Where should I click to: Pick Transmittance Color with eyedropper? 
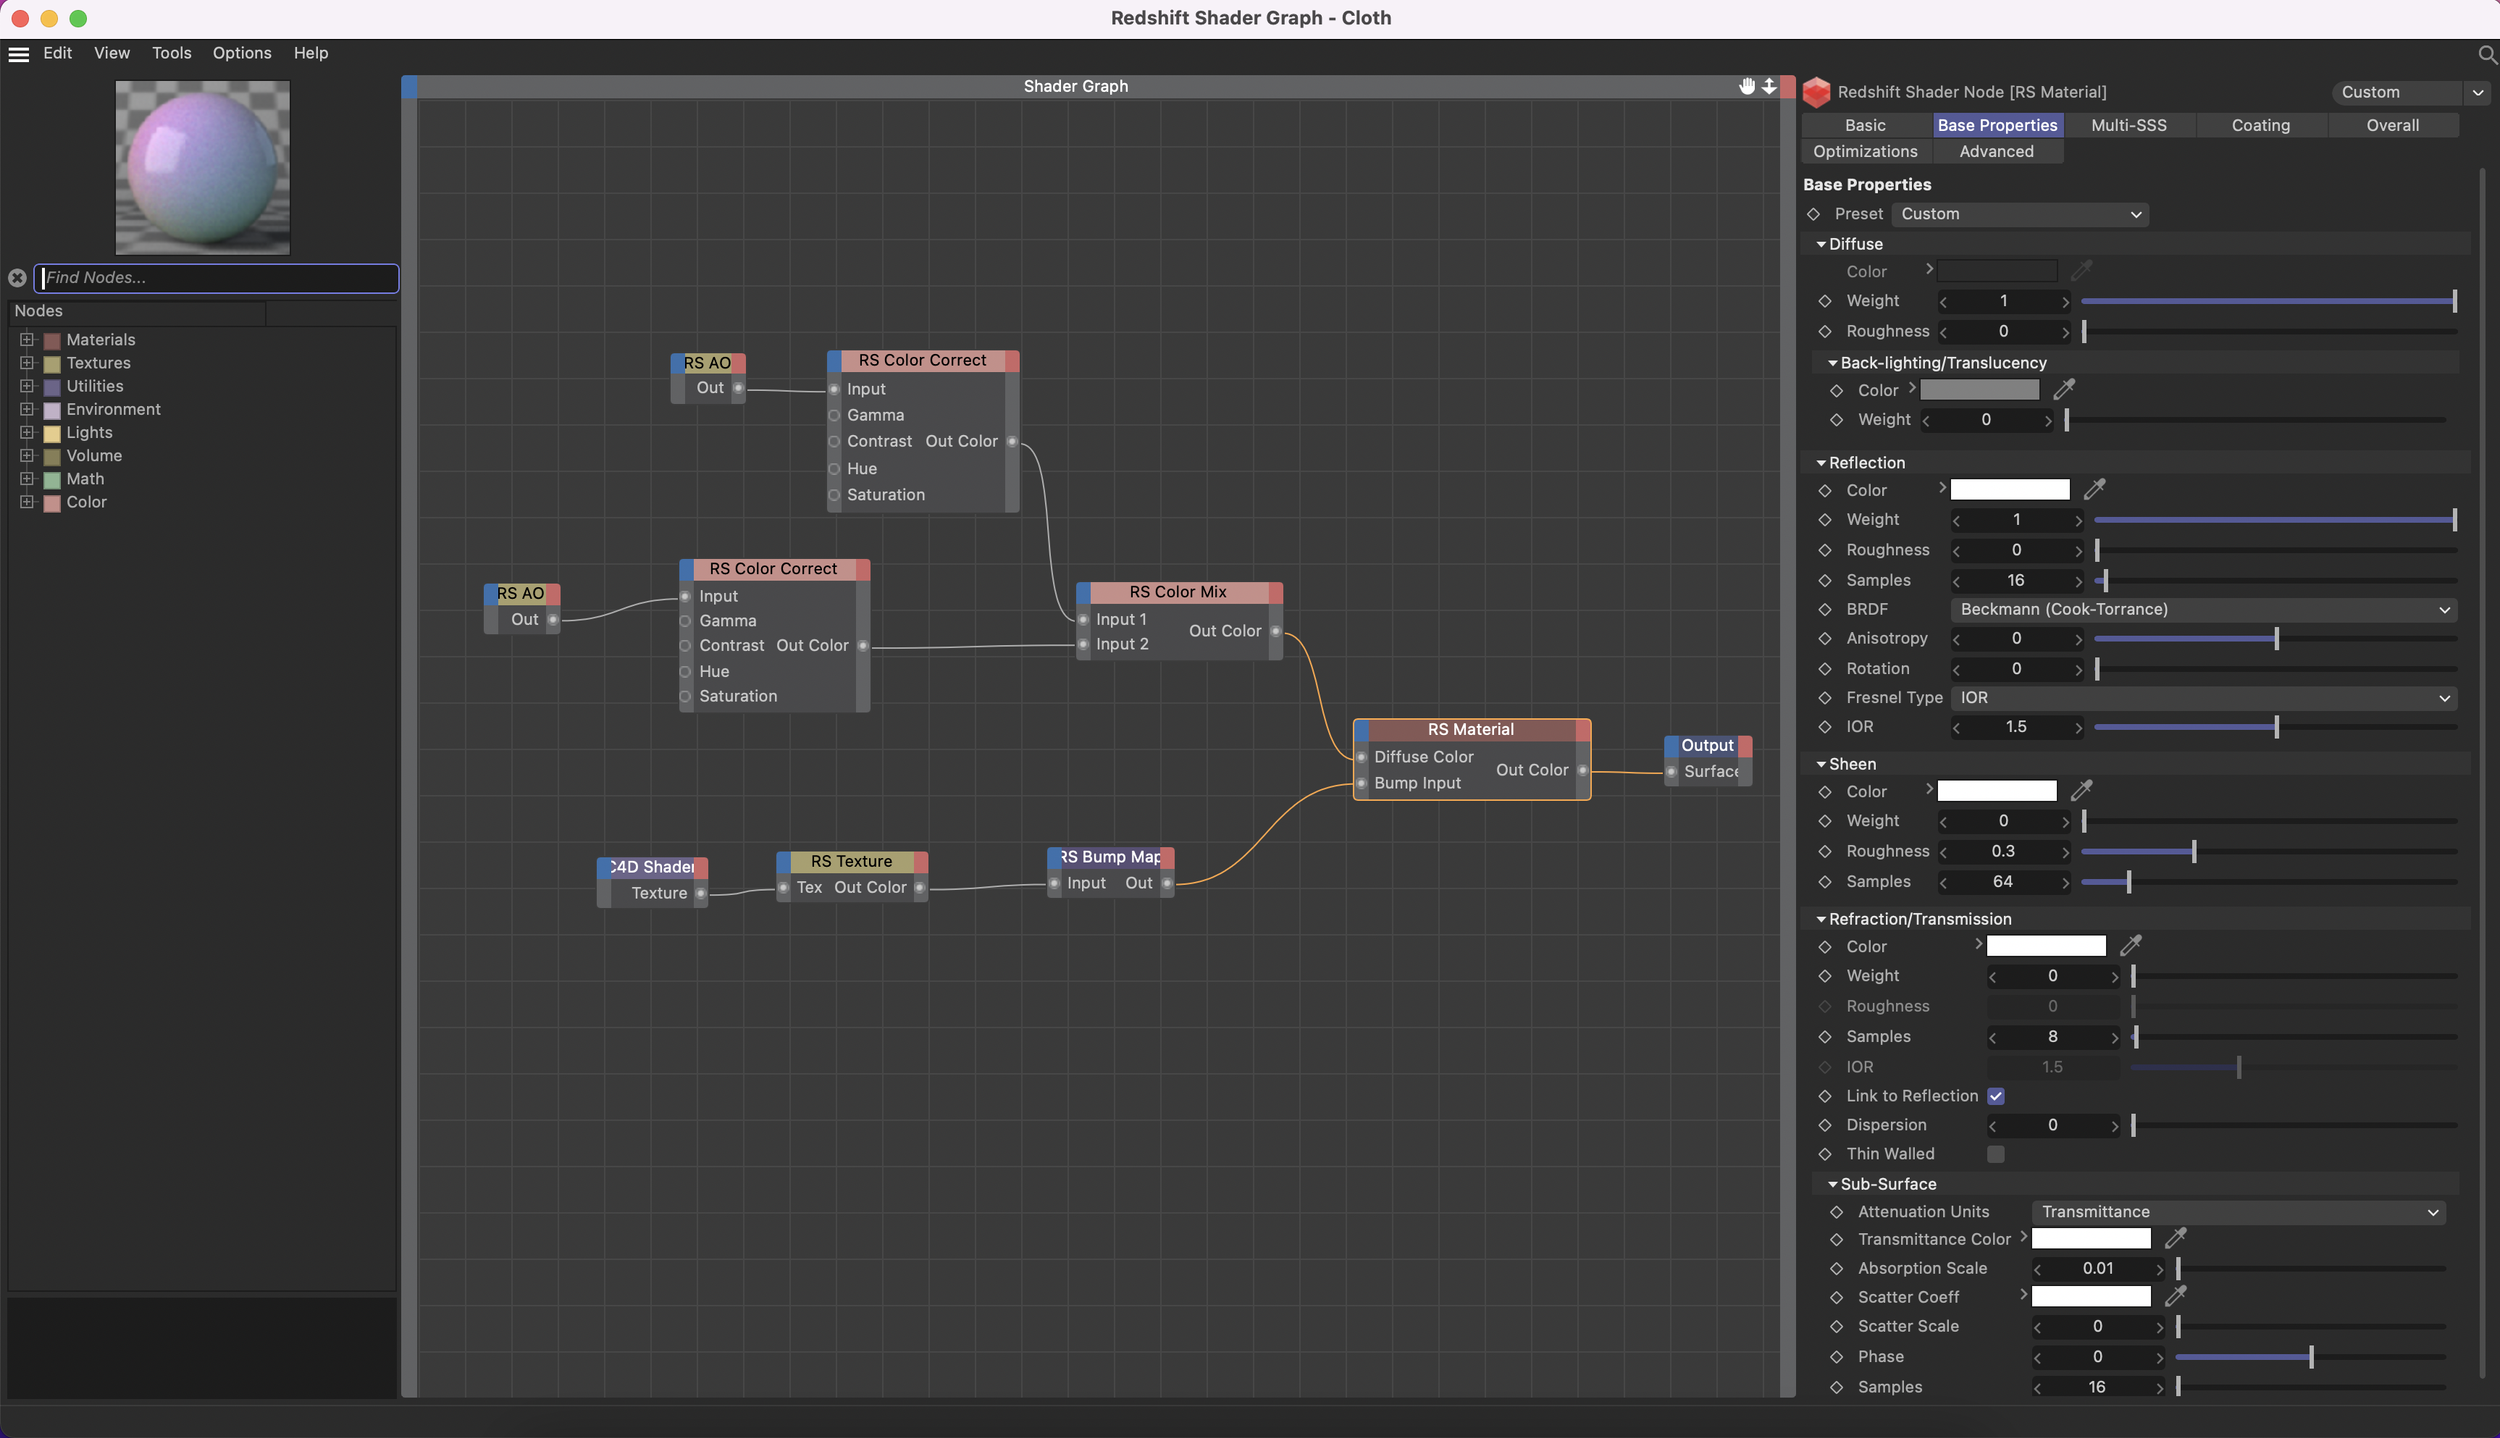click(x=2175, y=1238)
